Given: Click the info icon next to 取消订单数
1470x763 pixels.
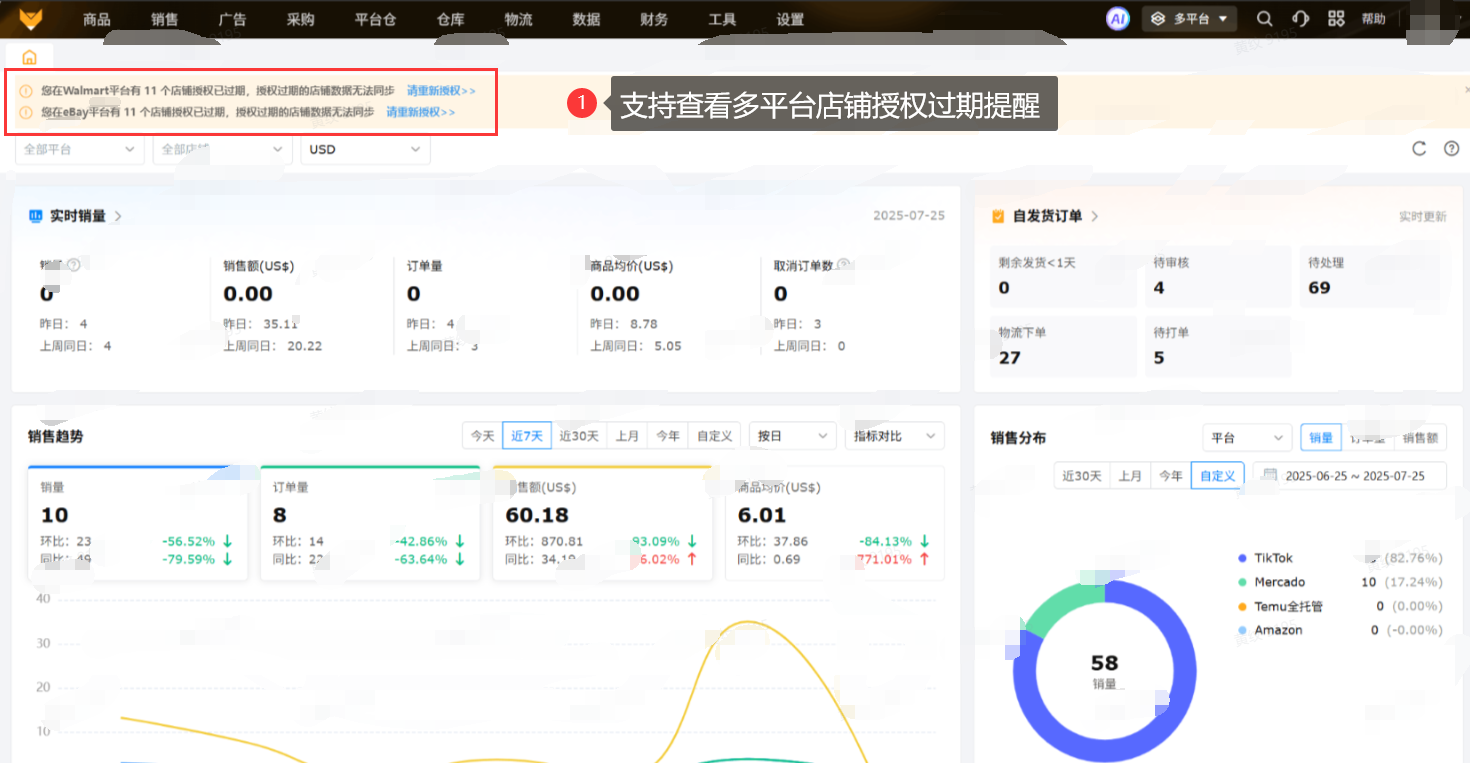Looking at the screenshot, I should (843, 265).
